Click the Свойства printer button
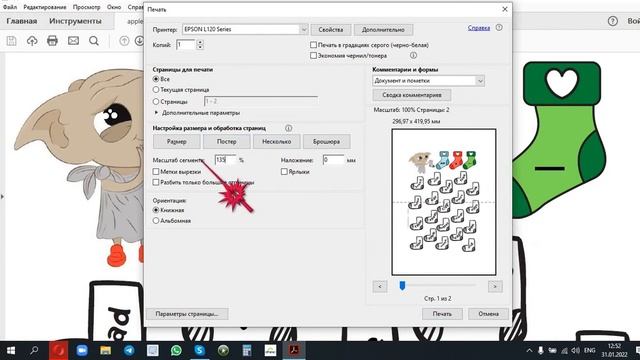The height and width of the screenshot is (360, 640). tap(331, 30)
